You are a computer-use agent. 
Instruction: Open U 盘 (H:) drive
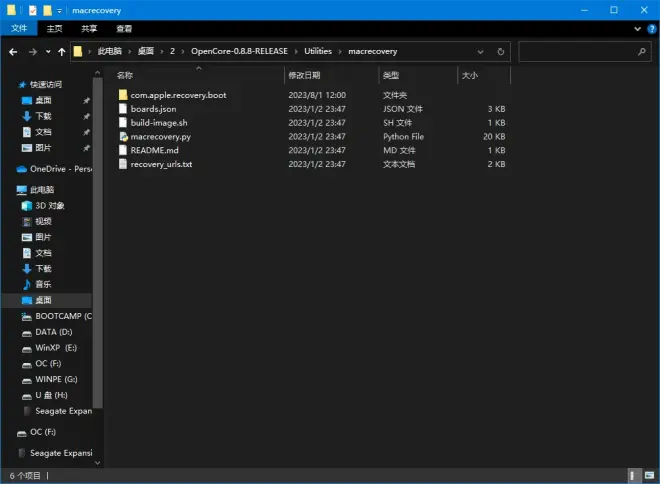51,395
